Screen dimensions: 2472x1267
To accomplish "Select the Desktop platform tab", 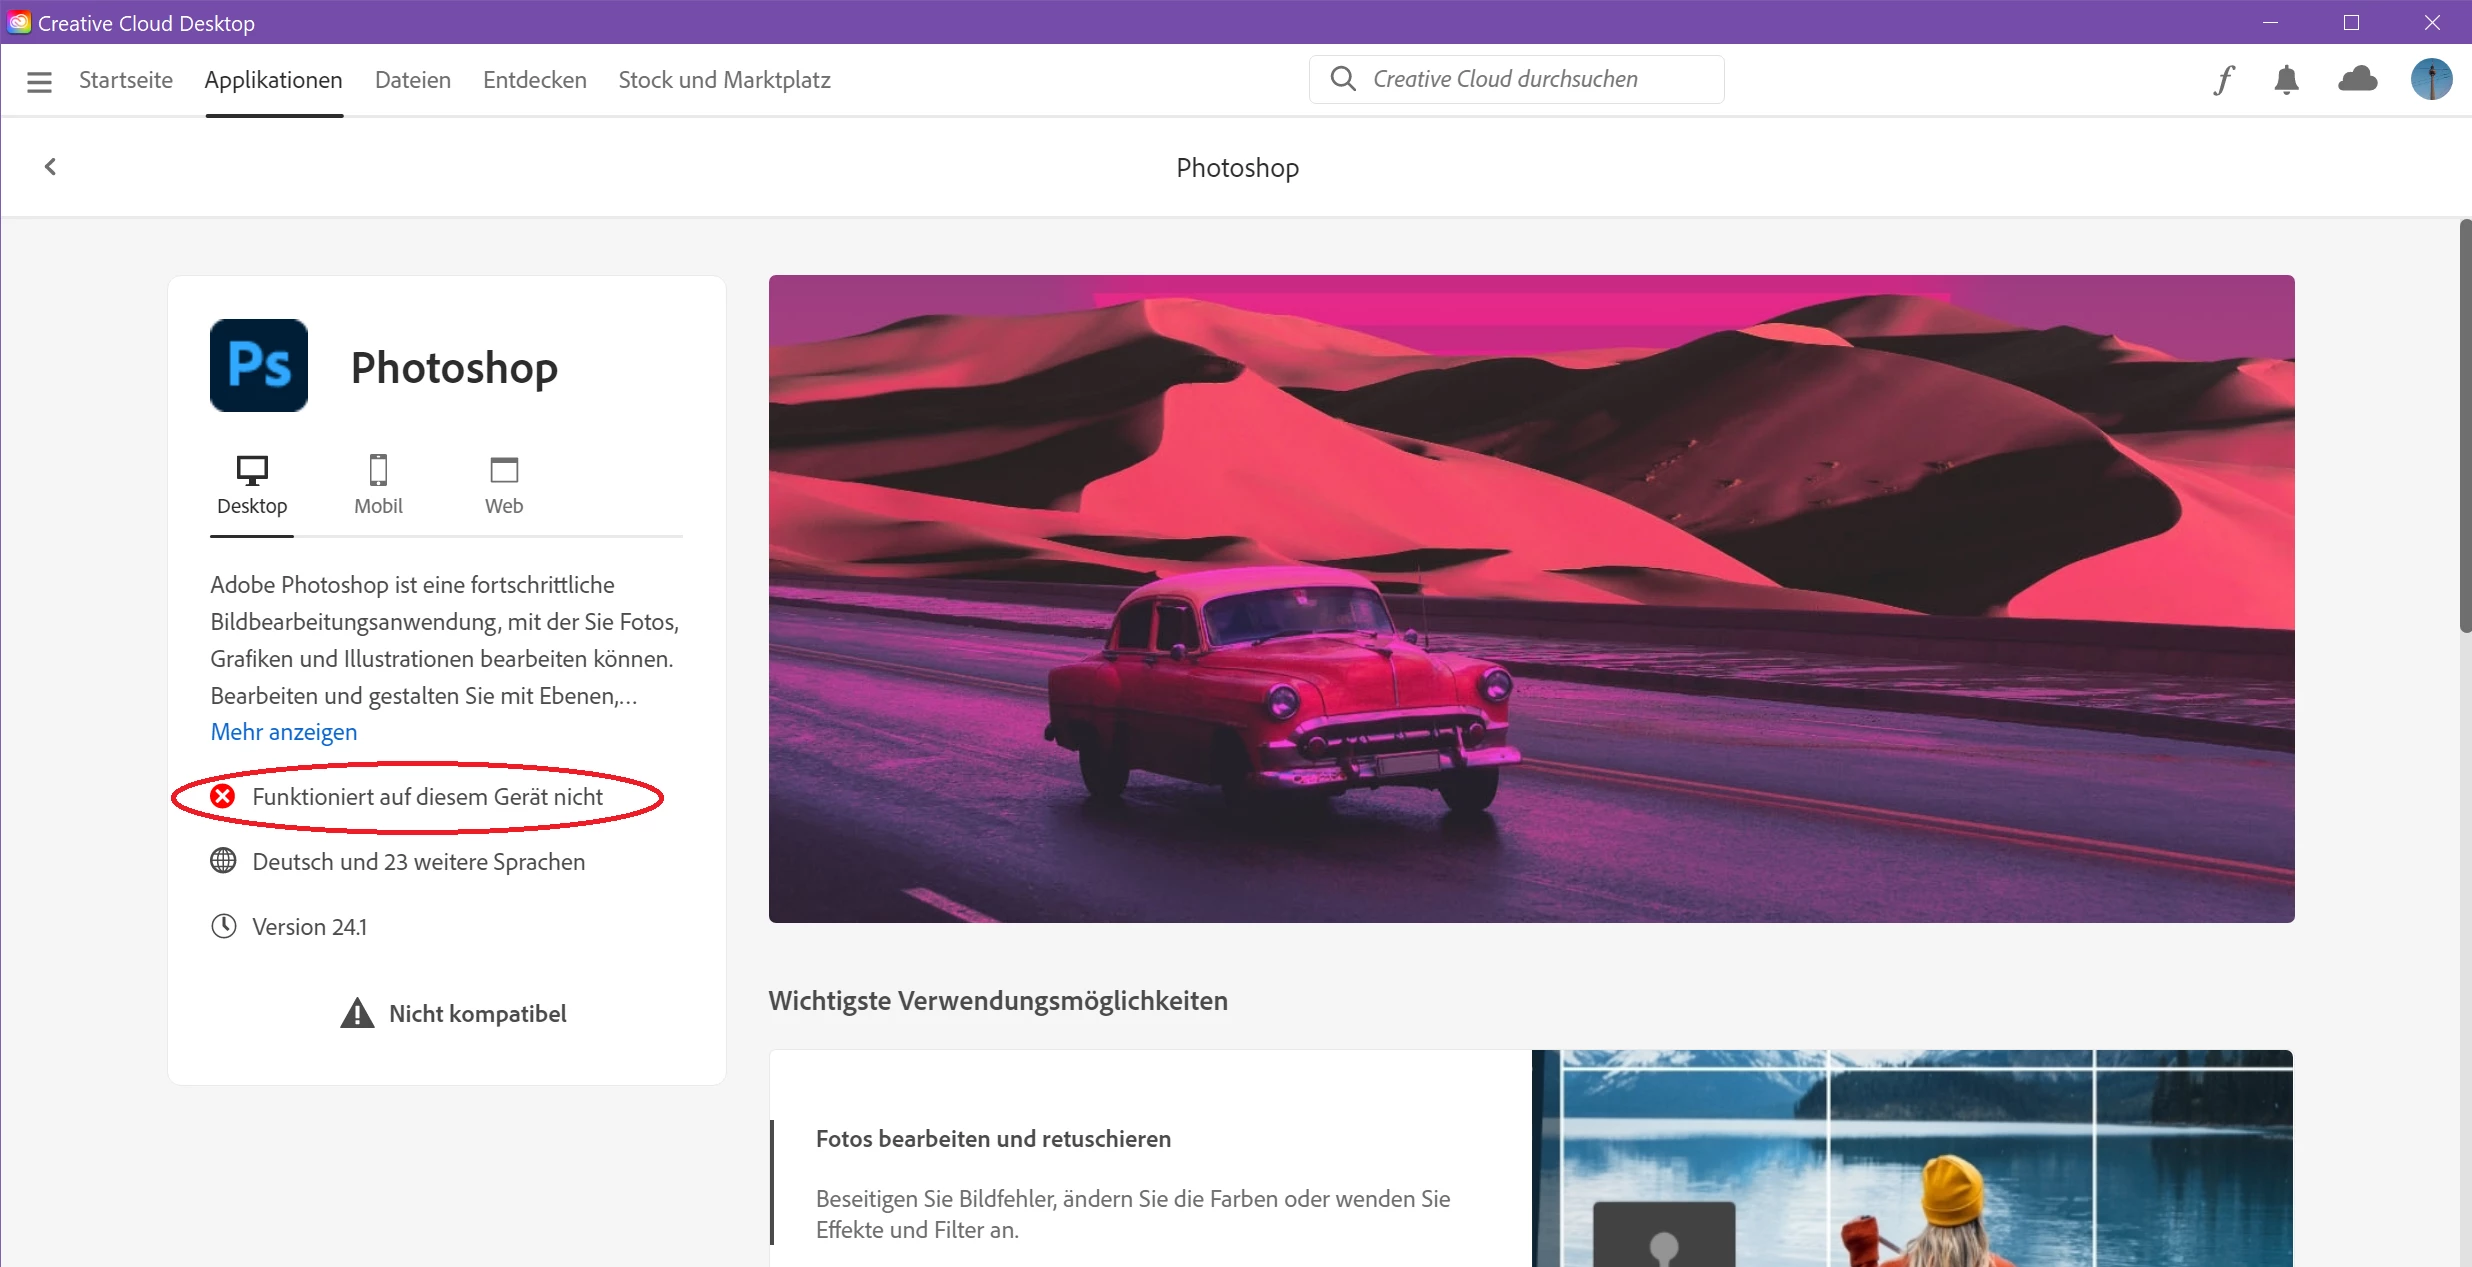I will click(252, 485).
